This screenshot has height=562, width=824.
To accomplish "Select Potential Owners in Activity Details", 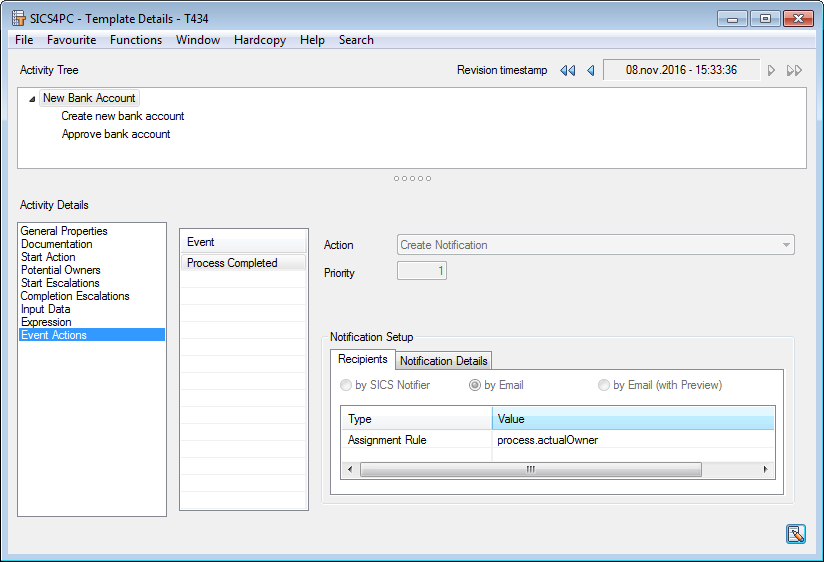I will (61, 270).
